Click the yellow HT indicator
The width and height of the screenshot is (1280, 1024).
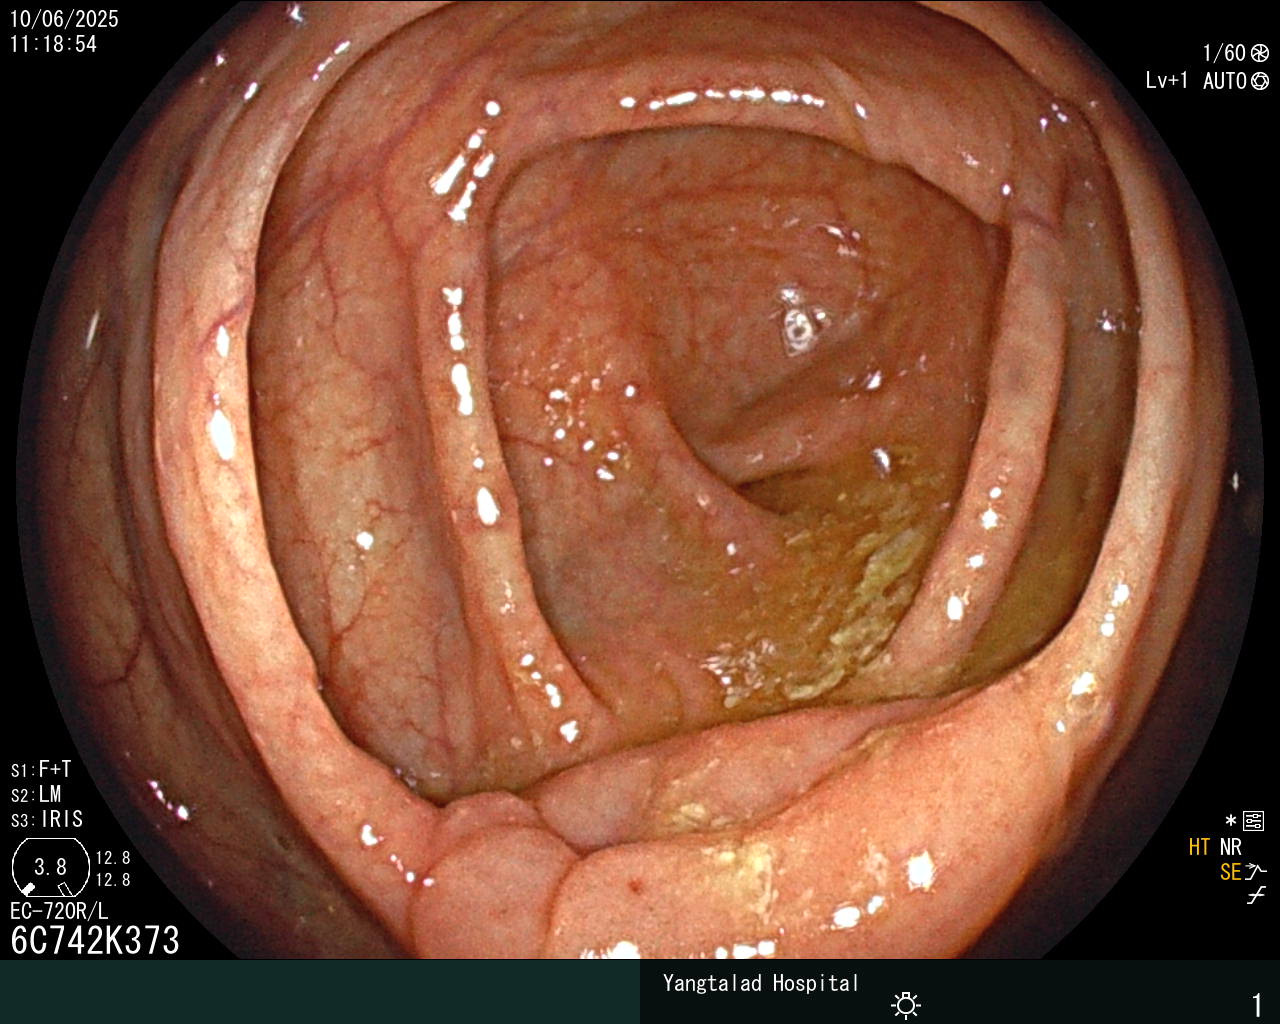1200,847
